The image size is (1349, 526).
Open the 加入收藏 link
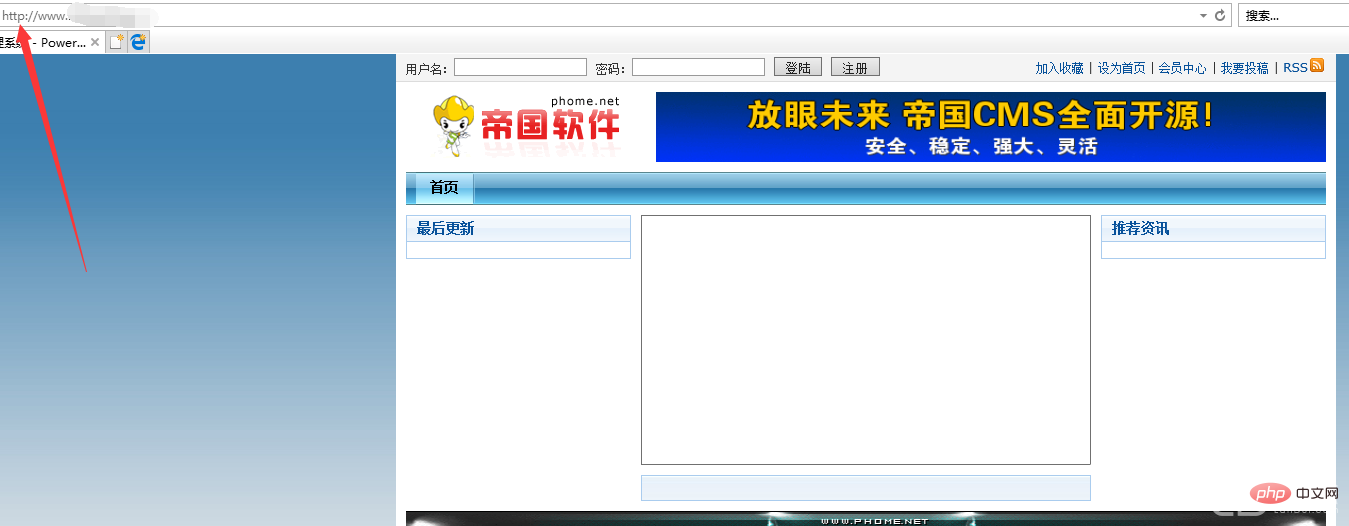[1059, 68]
